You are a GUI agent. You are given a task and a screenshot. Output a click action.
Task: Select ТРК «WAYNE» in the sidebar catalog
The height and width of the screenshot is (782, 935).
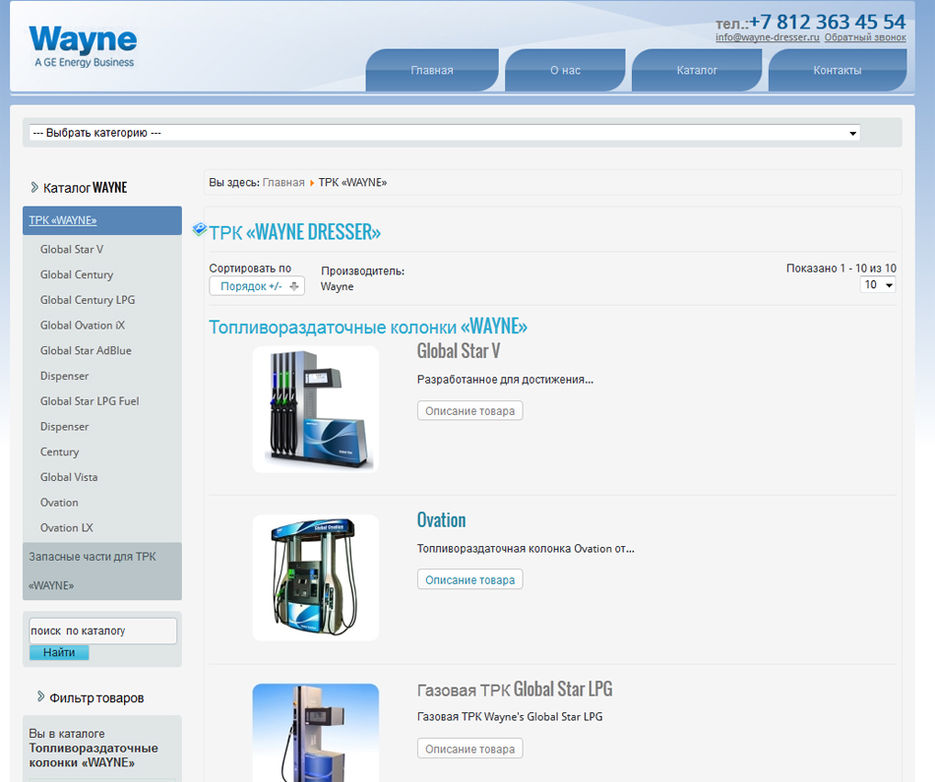[x=102, y=220]
